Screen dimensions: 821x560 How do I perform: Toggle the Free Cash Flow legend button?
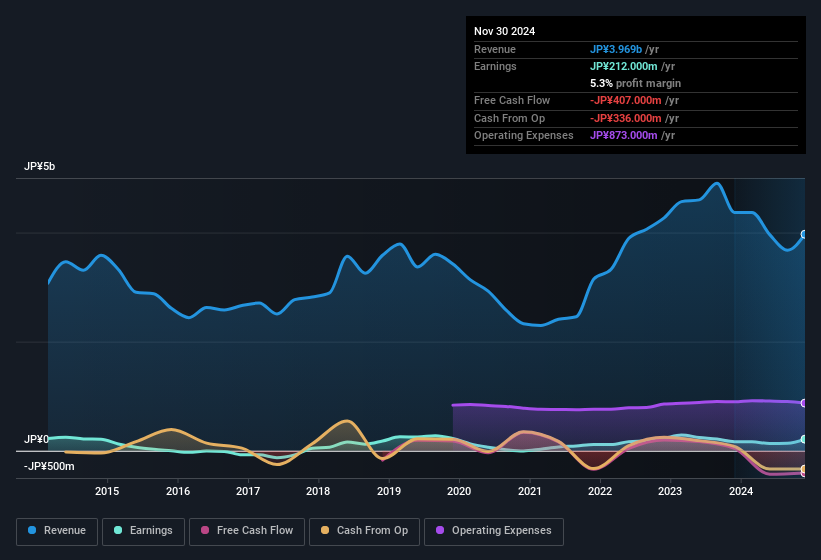[x=247, y=531]
